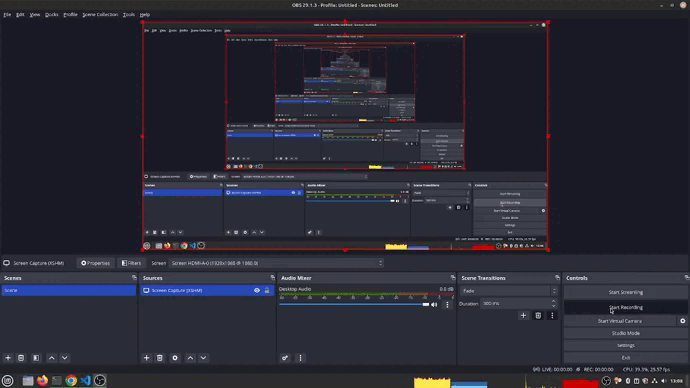Remove selected source with trash icon
The height and width of the screenshot is (388, 690).
tap(160, 358)
